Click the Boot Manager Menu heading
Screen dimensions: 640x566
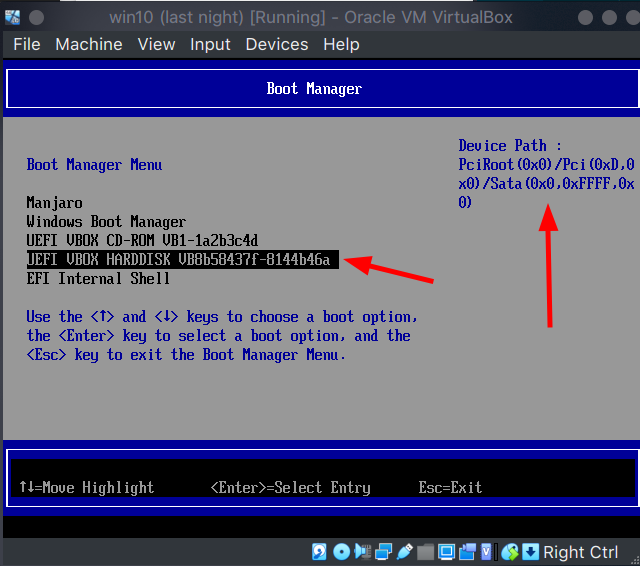94,164
